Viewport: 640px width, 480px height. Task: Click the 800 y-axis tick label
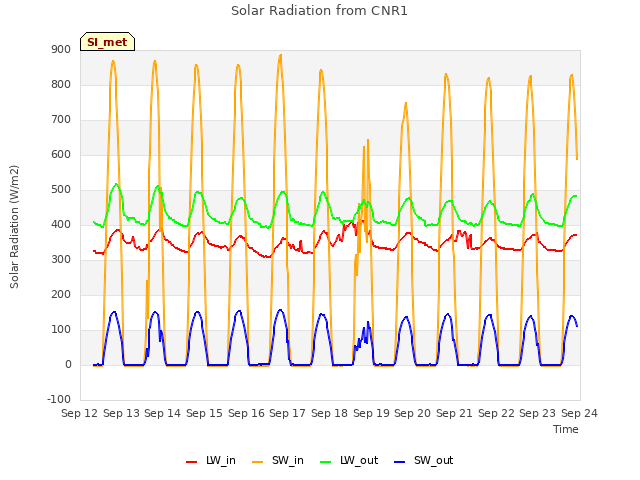point(61,85)
